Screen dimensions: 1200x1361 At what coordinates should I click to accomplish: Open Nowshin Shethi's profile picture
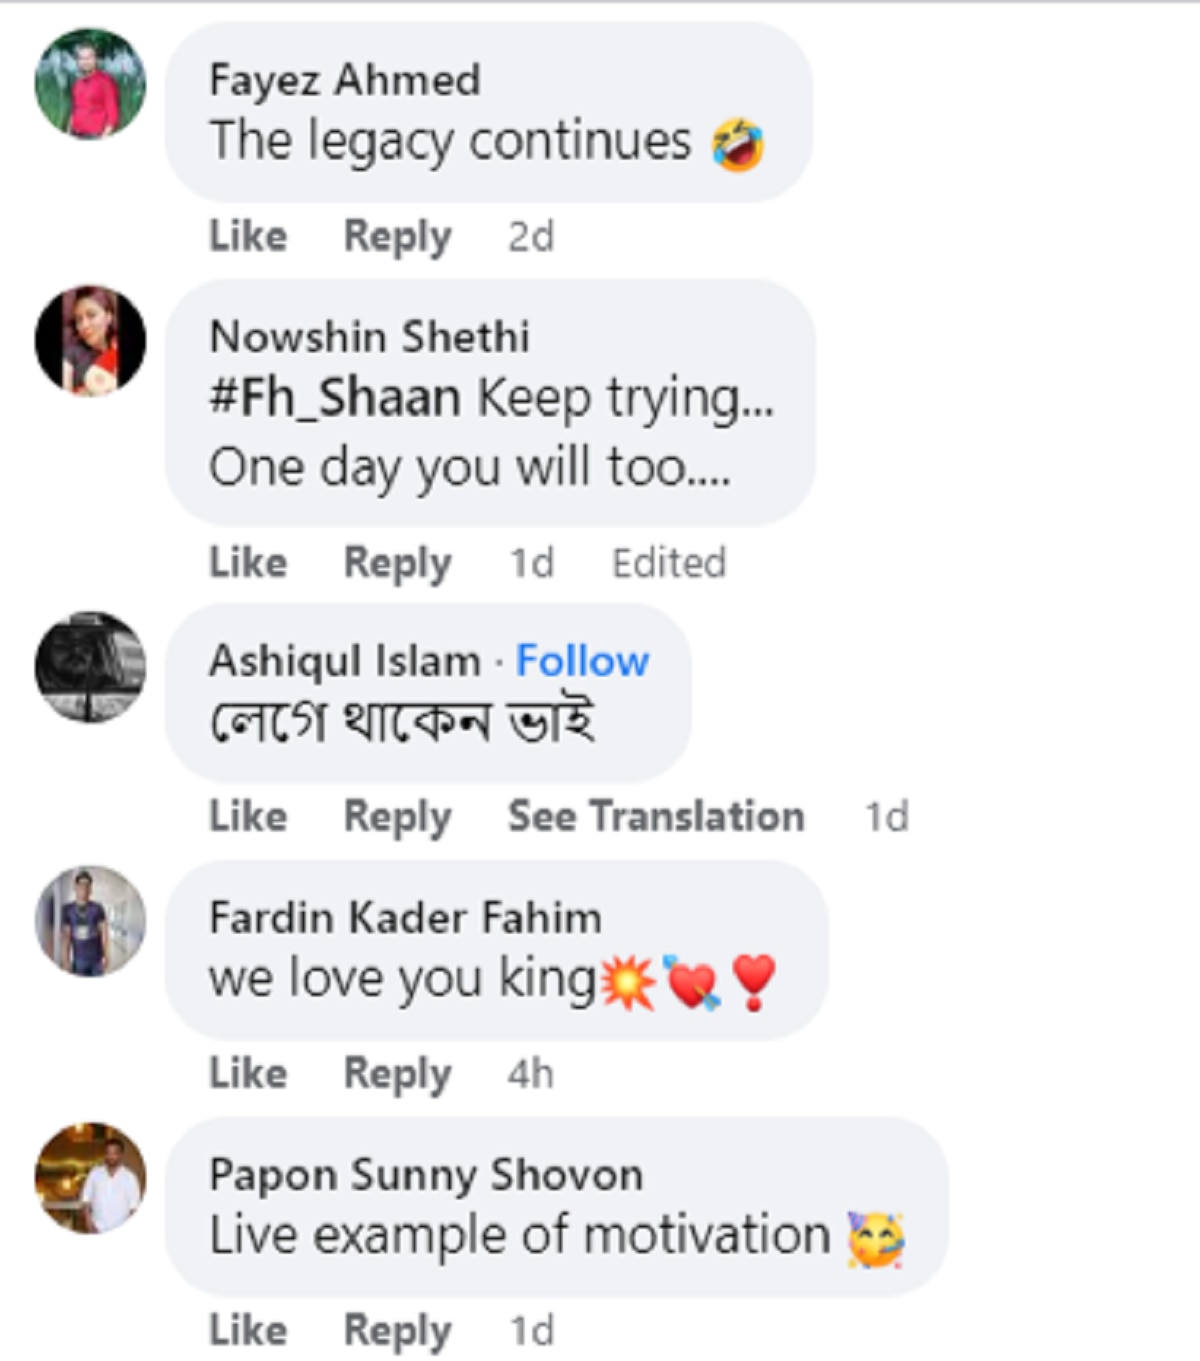coord(90,341)
